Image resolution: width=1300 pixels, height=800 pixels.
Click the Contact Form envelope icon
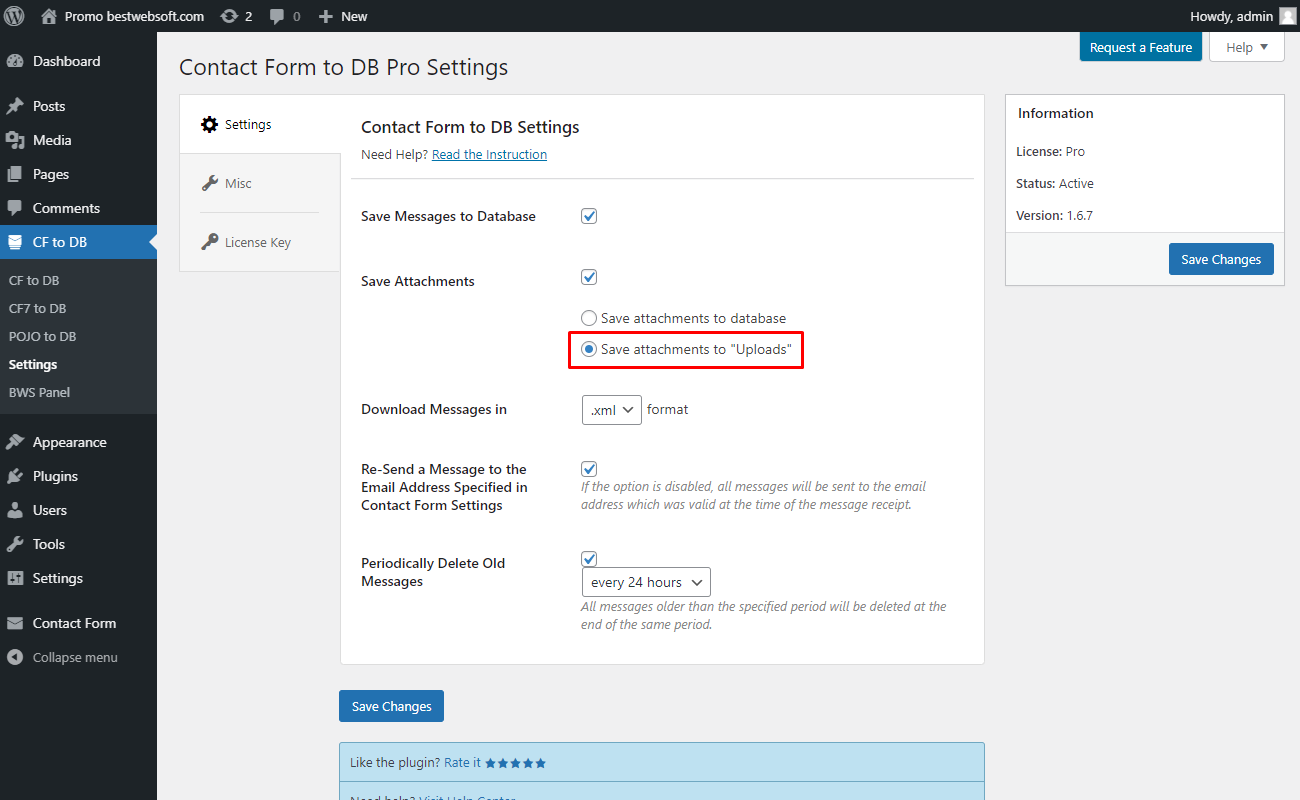click(15, 623)
